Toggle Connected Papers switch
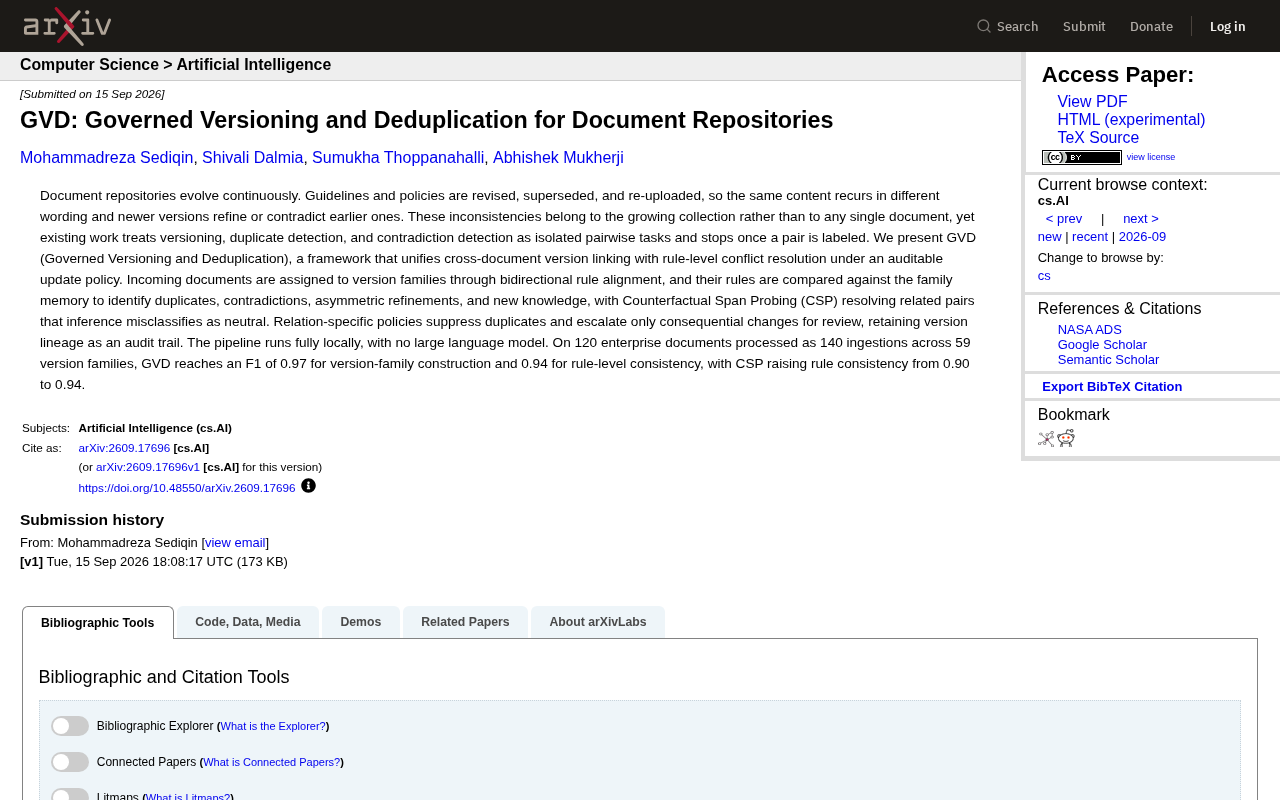Viewport: 1280px width, 800px height. pos(70,762)
